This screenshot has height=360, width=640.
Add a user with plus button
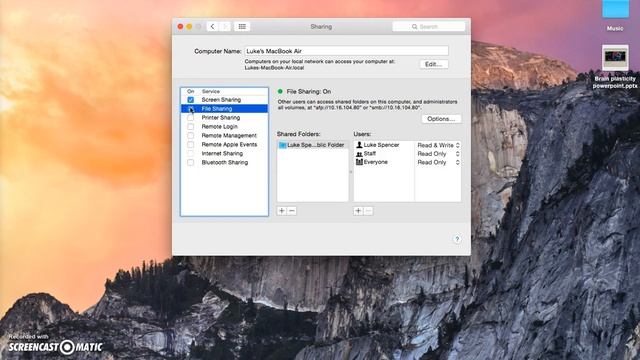358,211
